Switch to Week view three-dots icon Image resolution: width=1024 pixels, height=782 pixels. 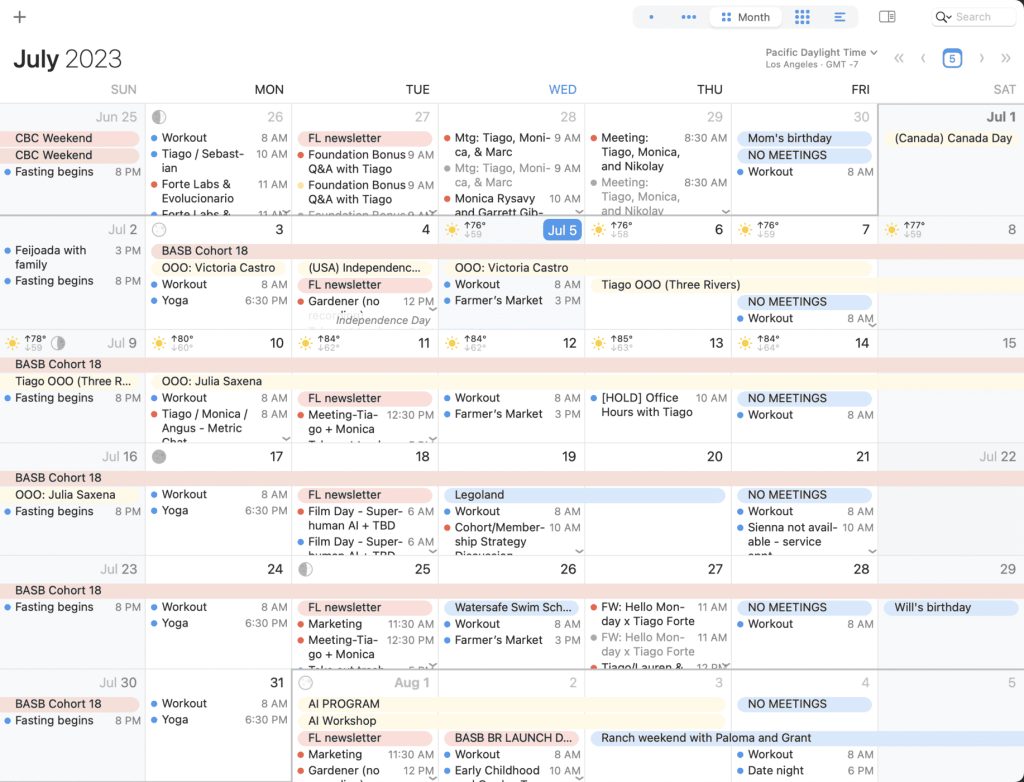click(688, 17)
